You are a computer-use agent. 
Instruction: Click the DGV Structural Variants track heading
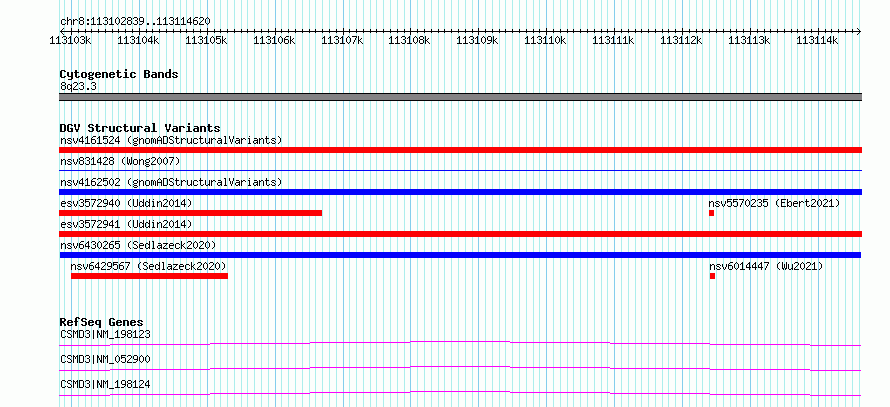(x=140, y=128)
